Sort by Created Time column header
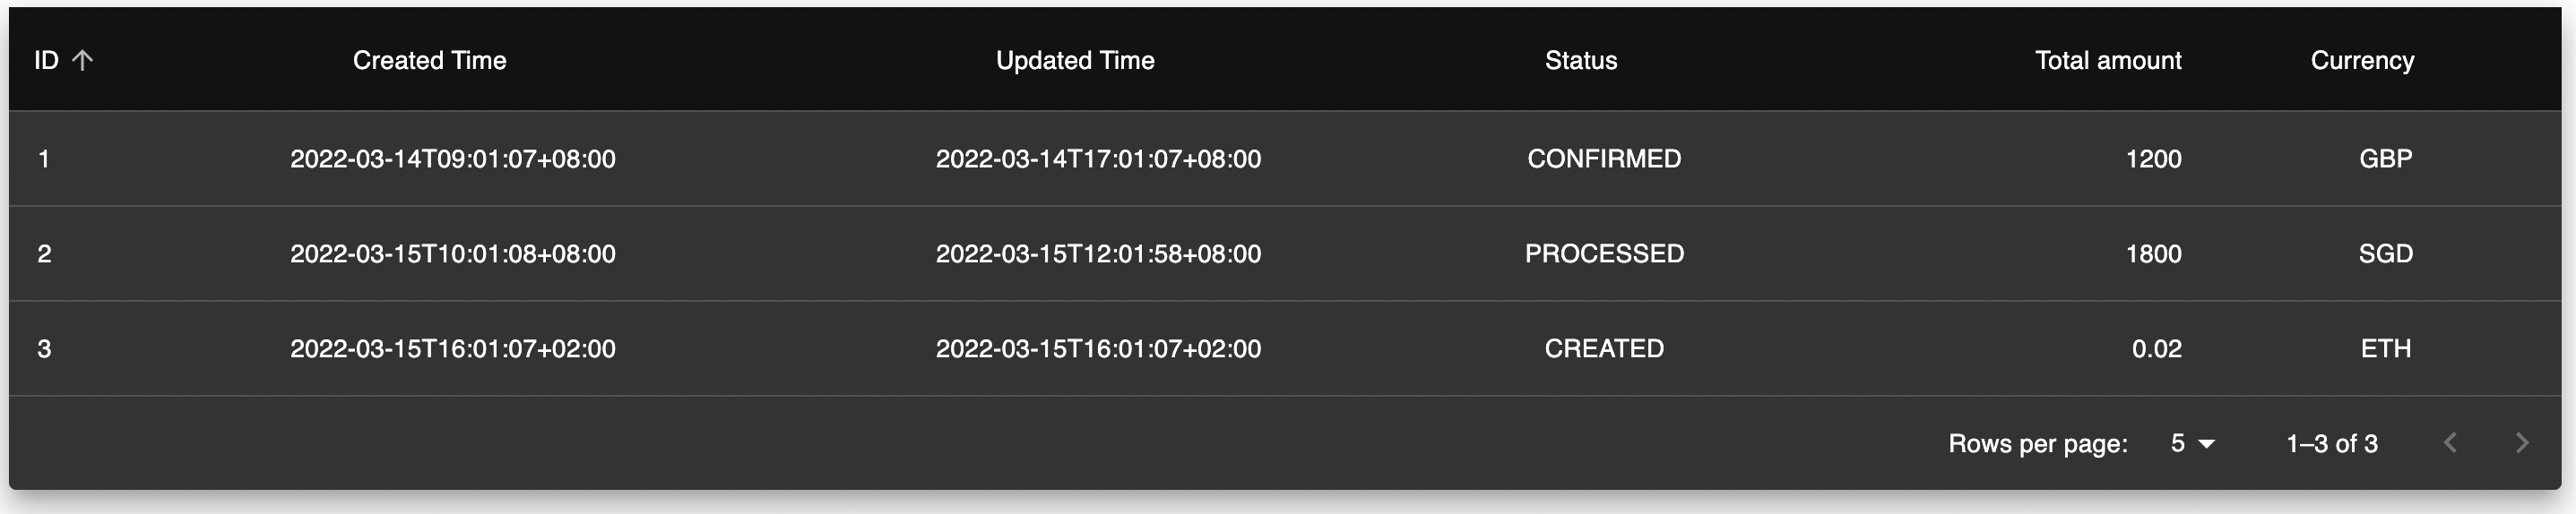Screen dimensions: 2576x514 tap(429, 60)
